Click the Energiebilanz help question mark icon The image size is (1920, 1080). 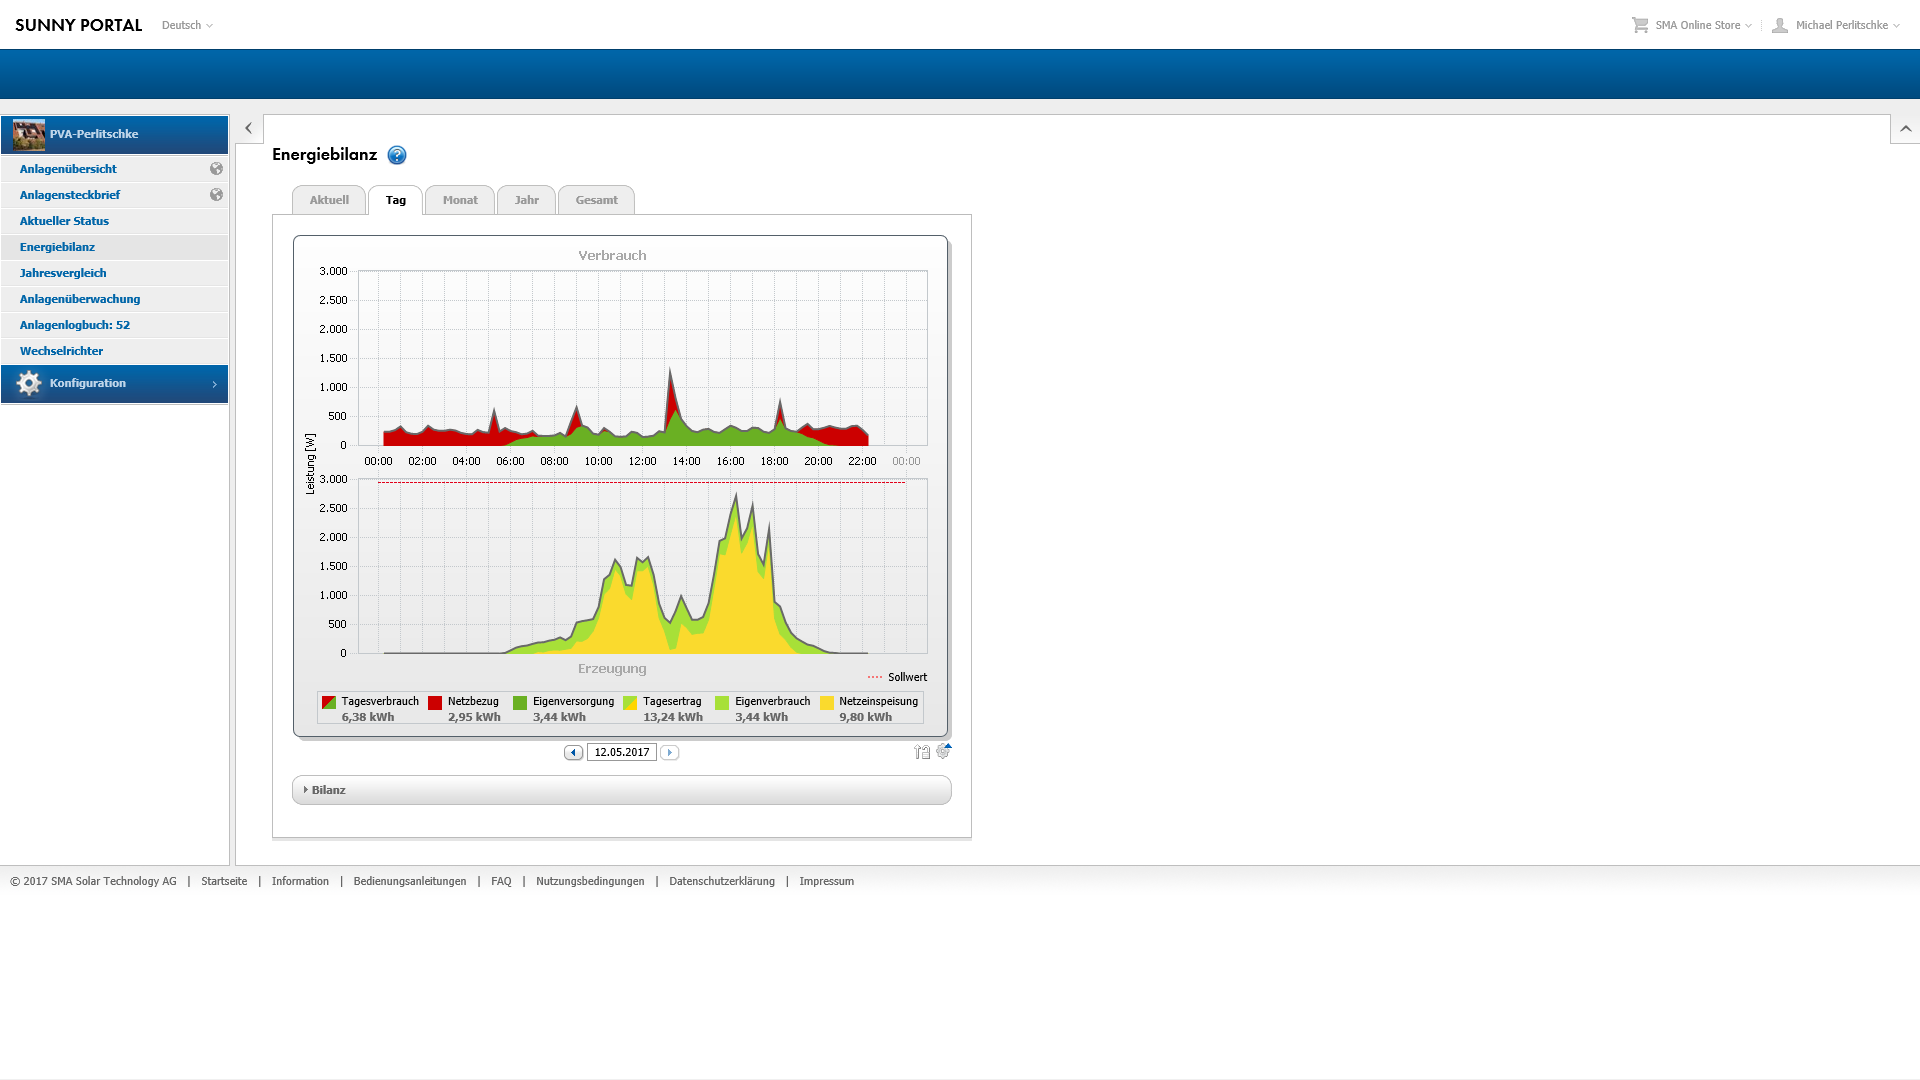tap(397, 155)
